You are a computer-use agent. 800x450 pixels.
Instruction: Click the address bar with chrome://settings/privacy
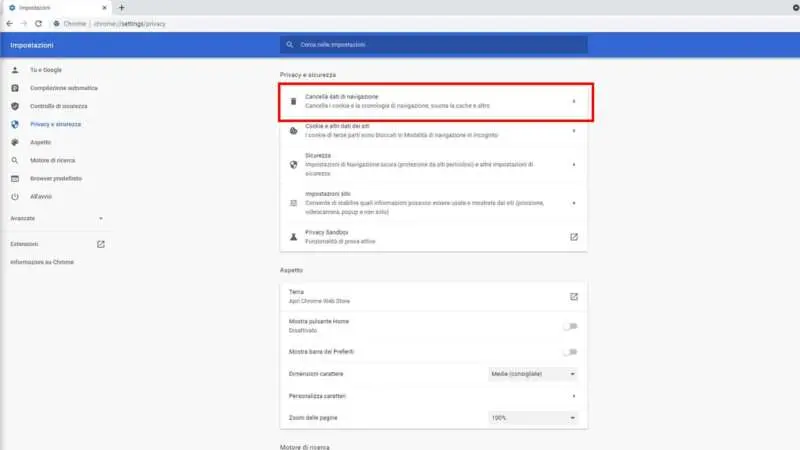[x=130, y=23]
